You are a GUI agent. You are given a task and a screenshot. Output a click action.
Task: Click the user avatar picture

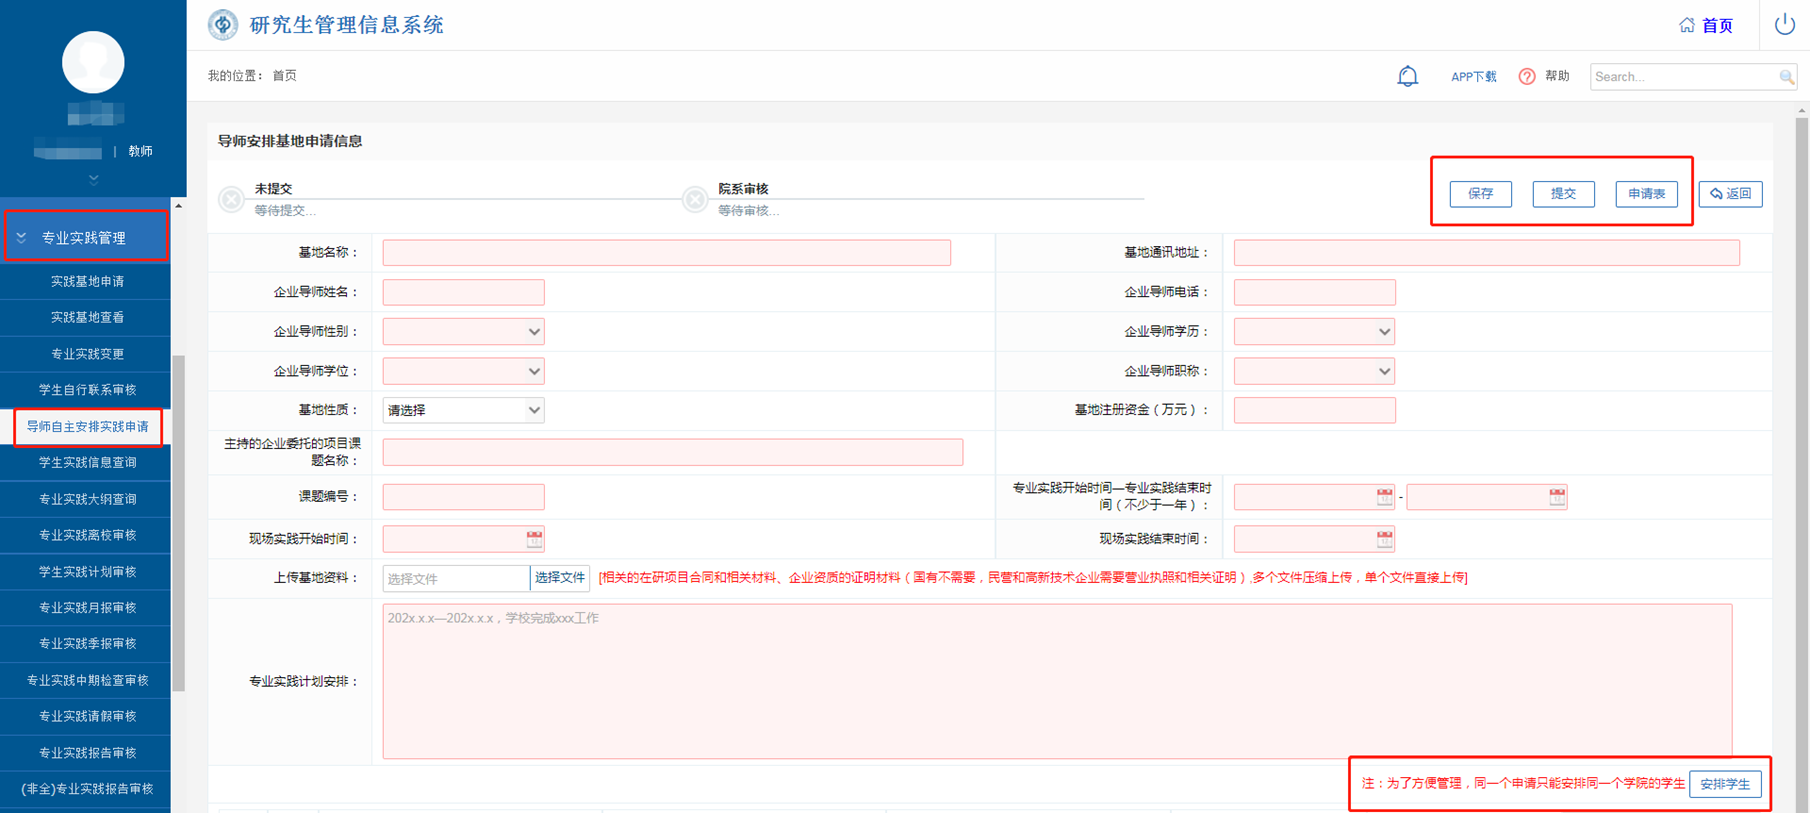coord(93,62)
